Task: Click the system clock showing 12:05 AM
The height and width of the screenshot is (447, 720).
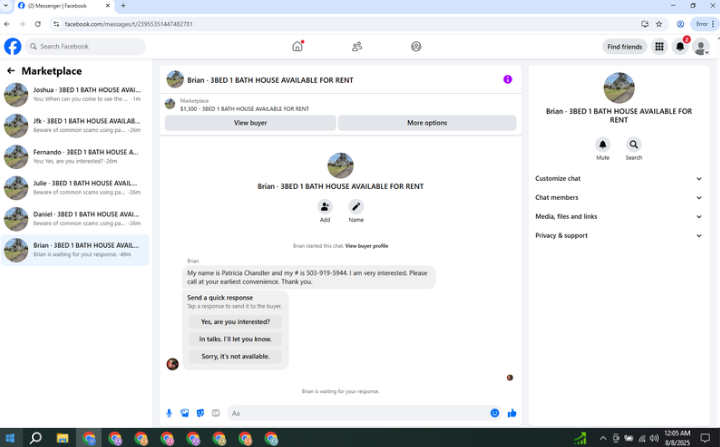Action: click(677, 438)
